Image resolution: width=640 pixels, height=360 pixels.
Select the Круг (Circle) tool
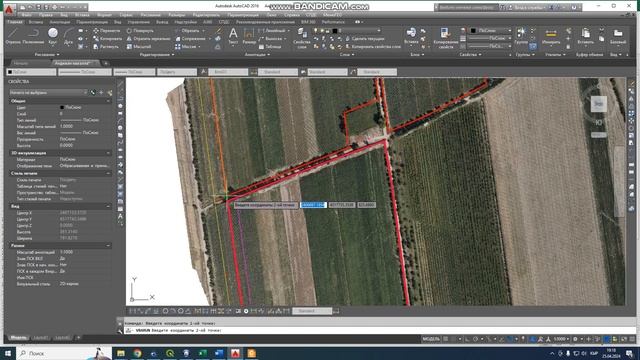click(53, 36)
